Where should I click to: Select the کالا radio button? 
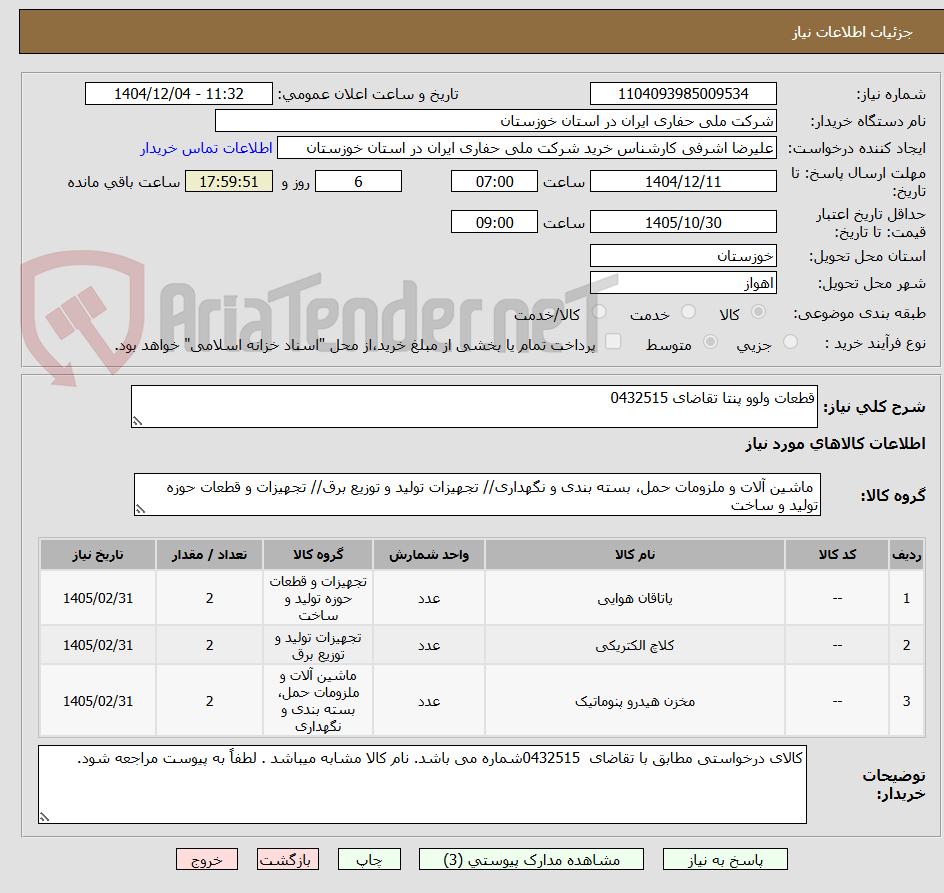pyautogui.click(x=758, y=312)
